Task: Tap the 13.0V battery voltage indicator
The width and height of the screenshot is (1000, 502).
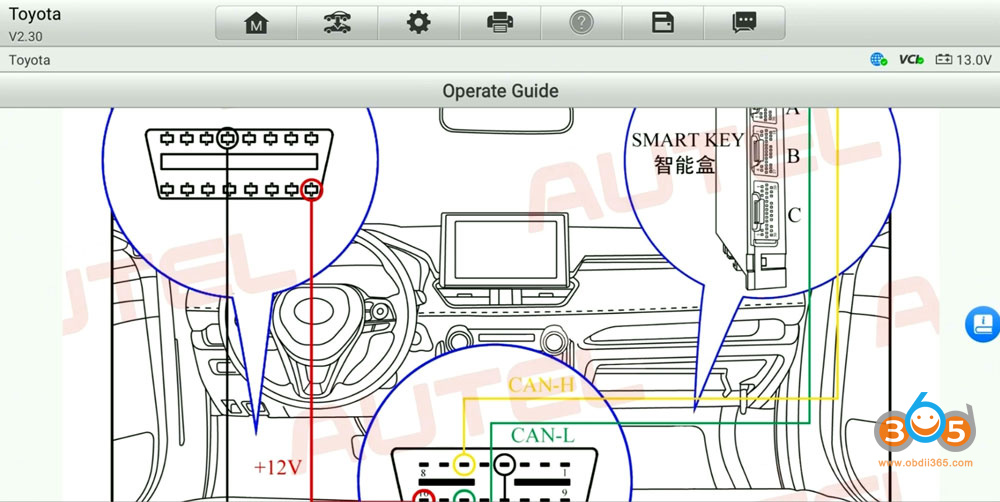Action: [963, 60]
